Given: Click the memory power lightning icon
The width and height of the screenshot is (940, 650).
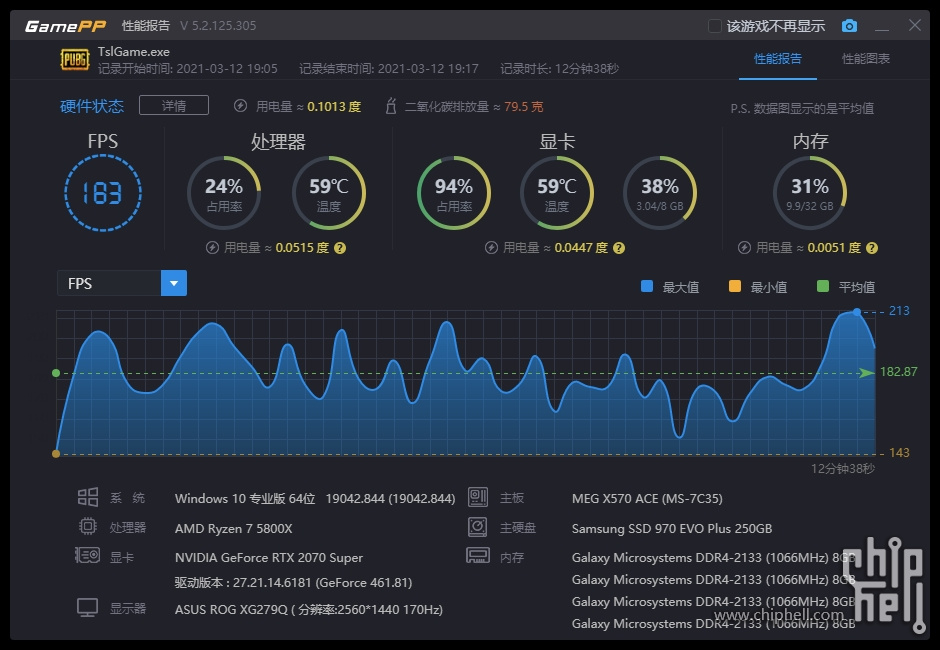Looking at the screenshot, I should click(744, 248).
